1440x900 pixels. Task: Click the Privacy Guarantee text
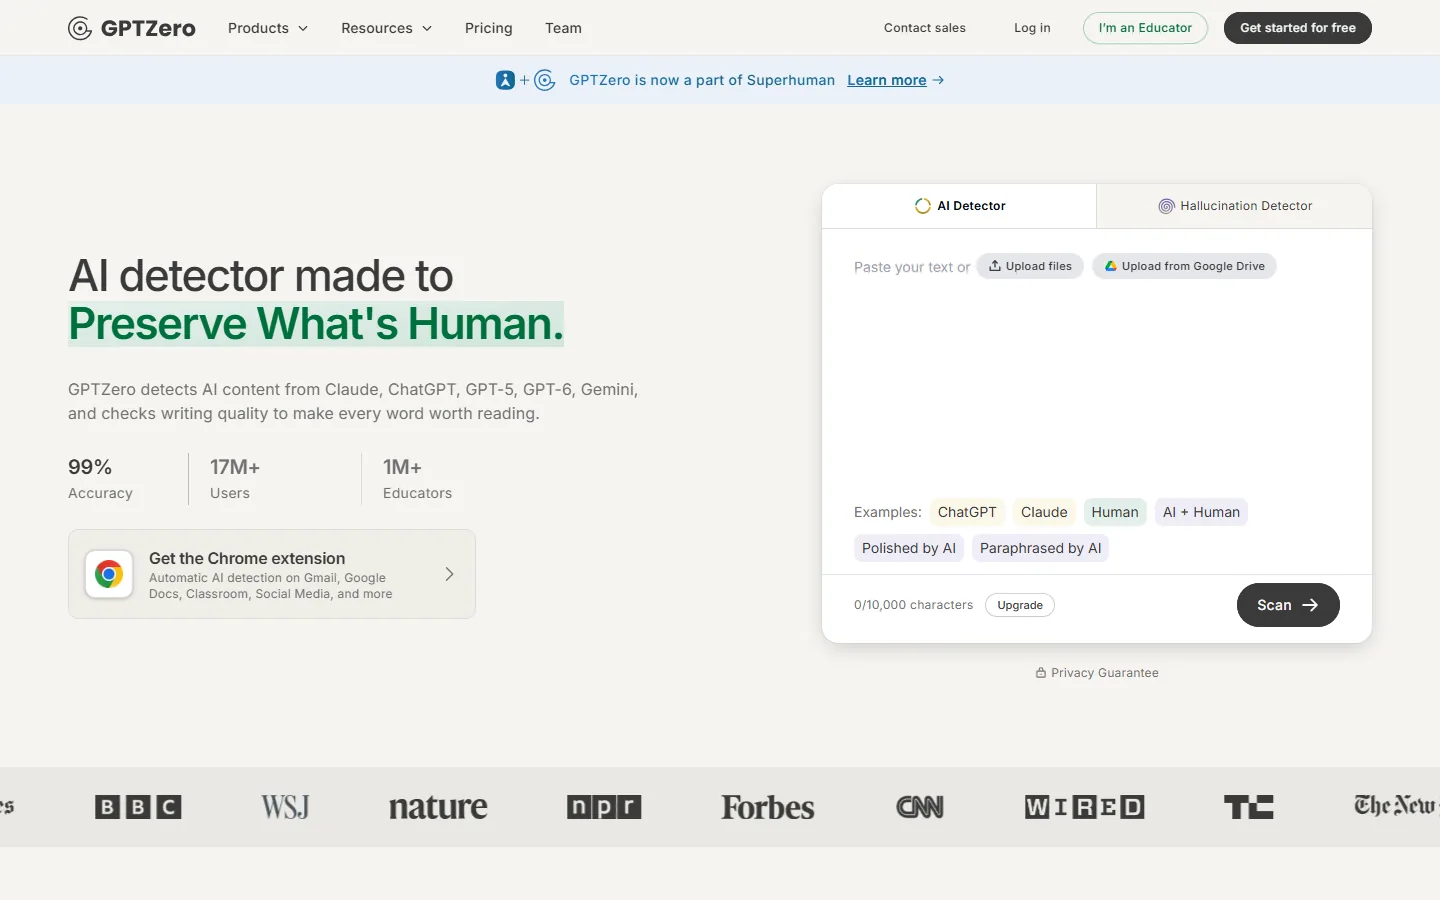tap(1105, 673)
